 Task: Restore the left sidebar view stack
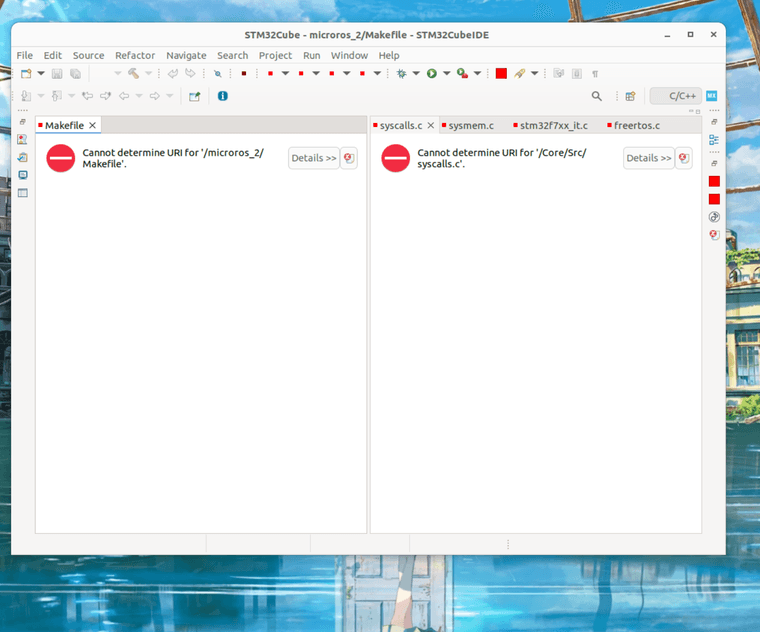[22, 122]
